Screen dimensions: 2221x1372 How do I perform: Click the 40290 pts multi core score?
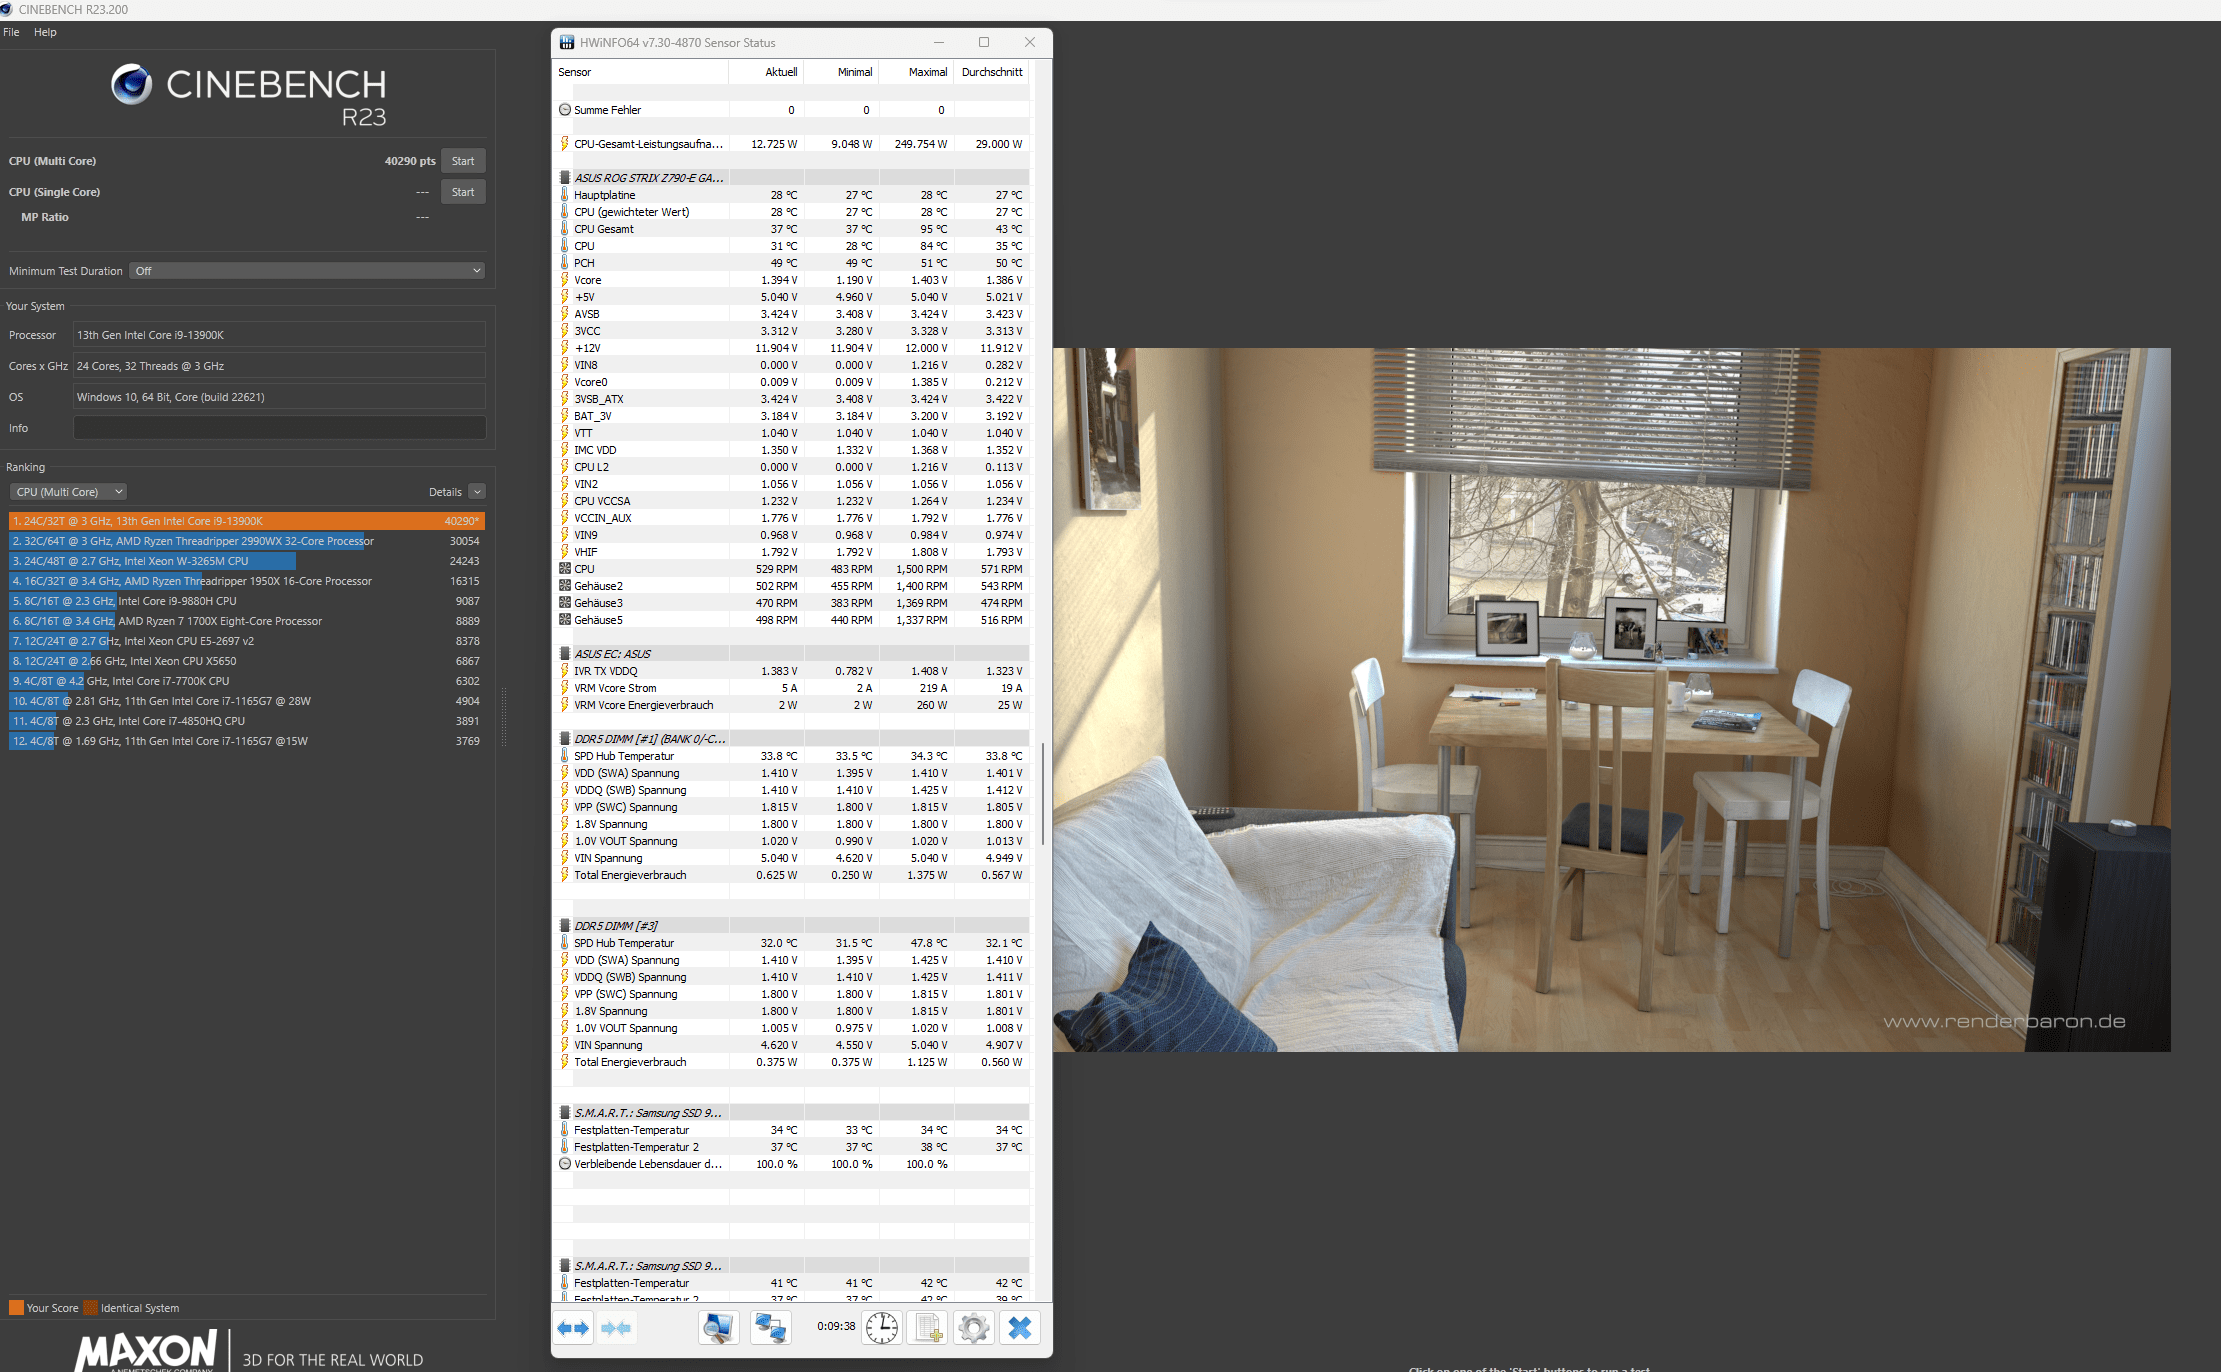click(x=410, y=161)
